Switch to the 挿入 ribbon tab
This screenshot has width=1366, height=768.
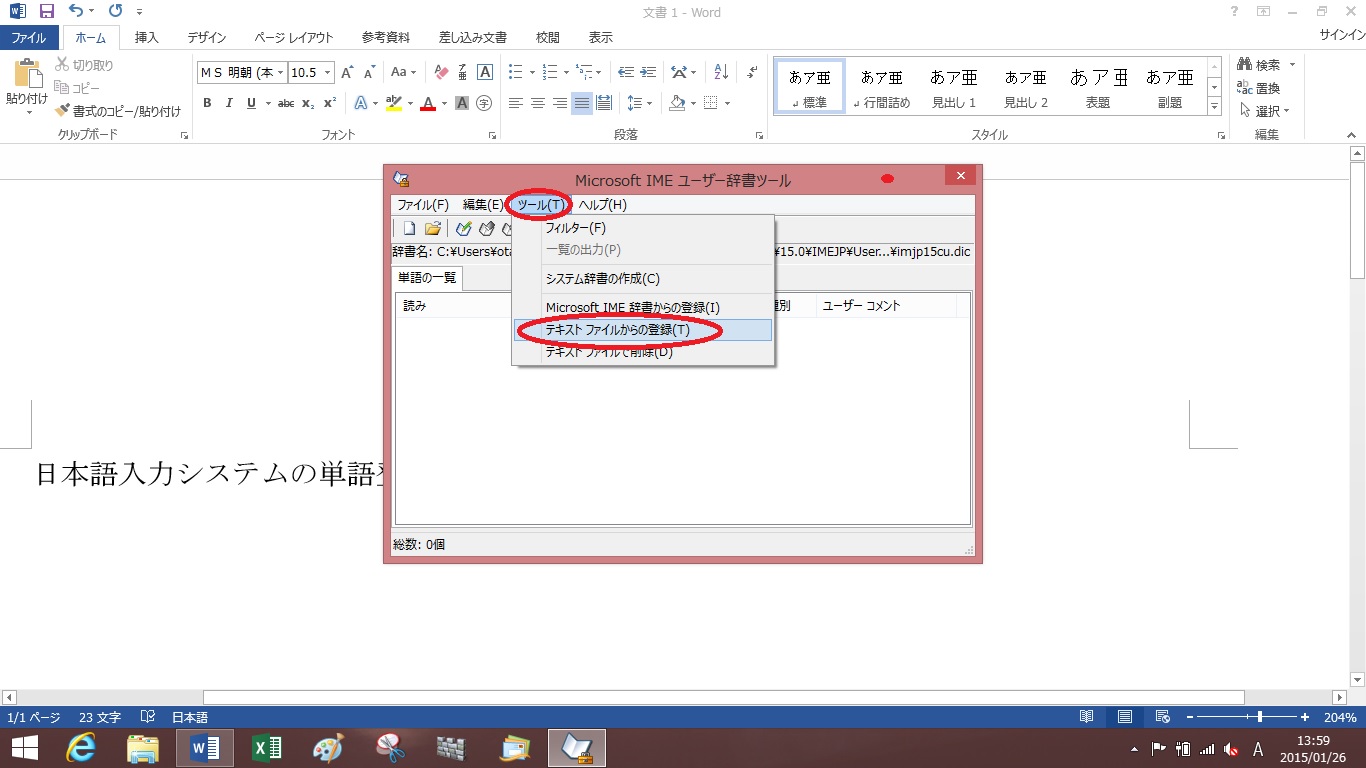[x=147, y=38]
